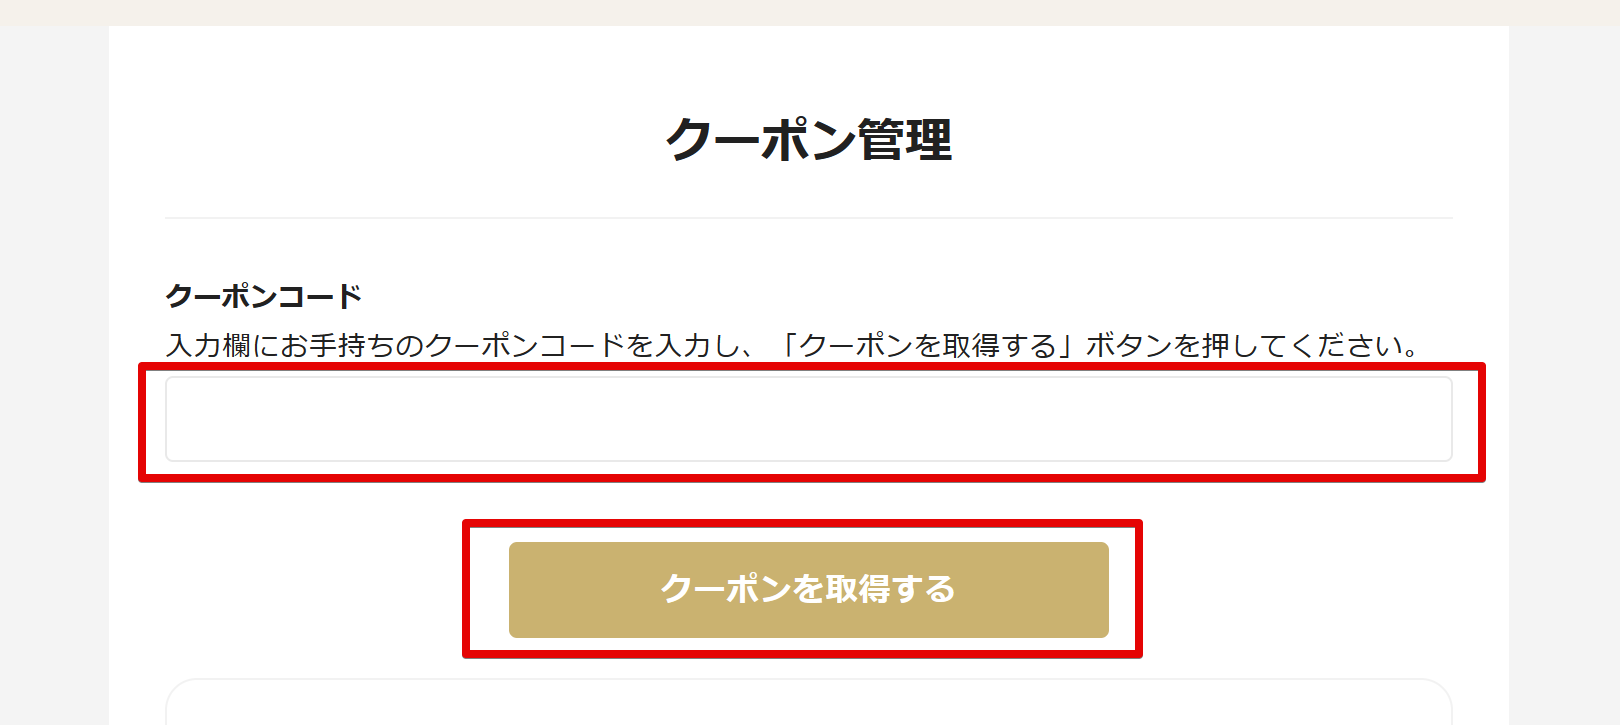Click the クーポンを取得する button
Viewport: 1620px width, 725px height.
[808, 589]
